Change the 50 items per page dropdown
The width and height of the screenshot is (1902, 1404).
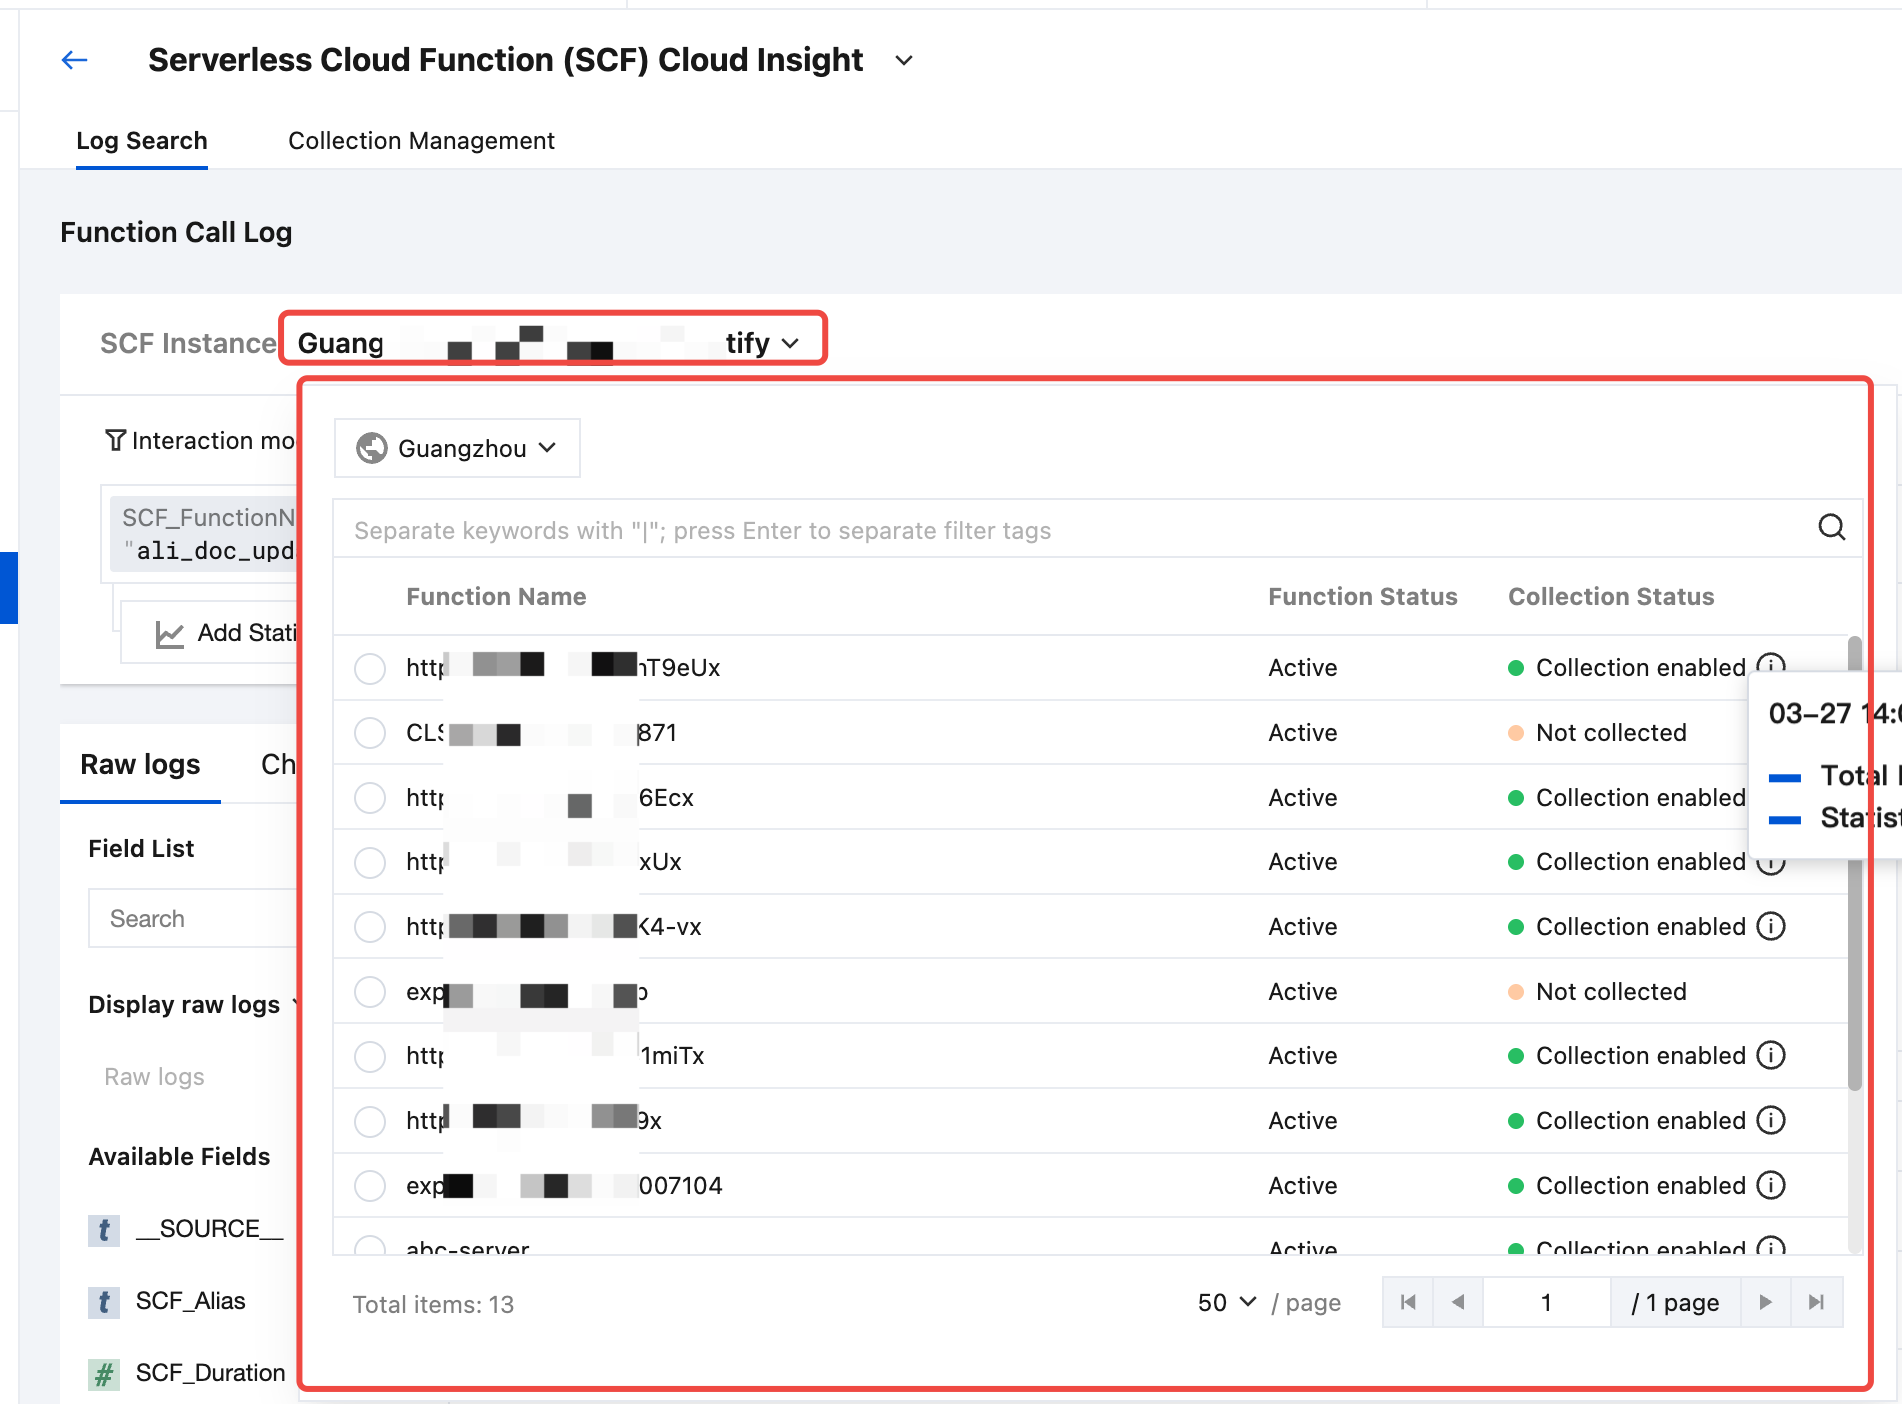1226,1302
